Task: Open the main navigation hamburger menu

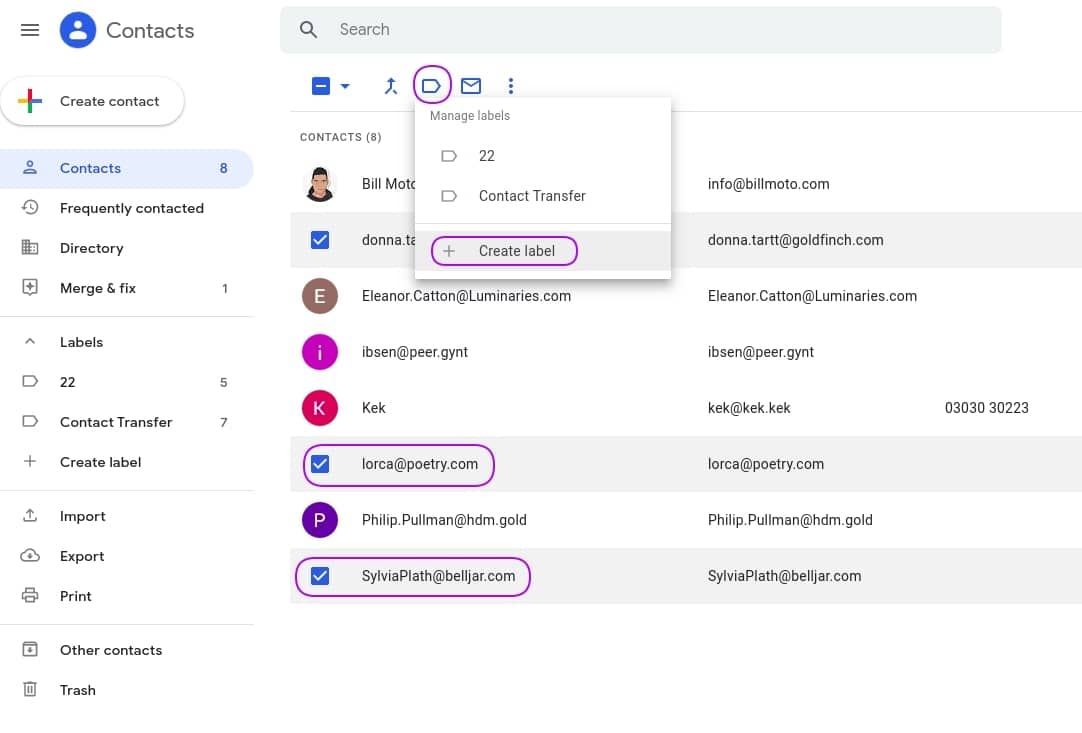Action: [29, 30]
